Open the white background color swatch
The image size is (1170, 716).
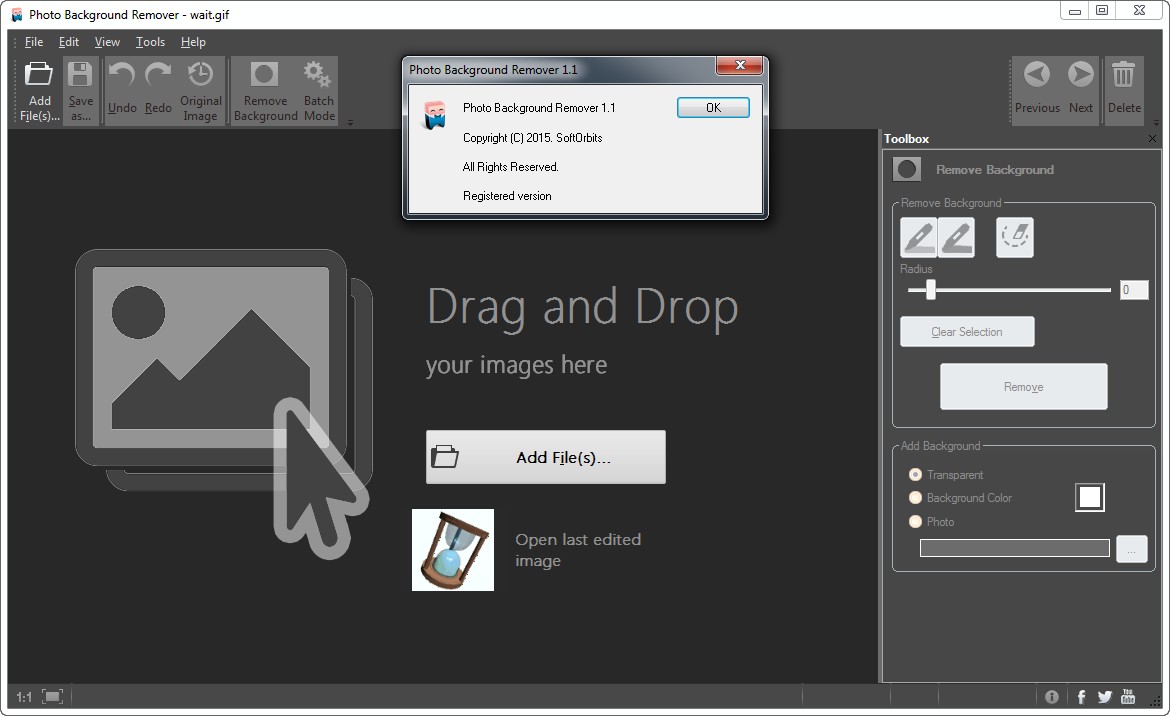[1090, 497]
